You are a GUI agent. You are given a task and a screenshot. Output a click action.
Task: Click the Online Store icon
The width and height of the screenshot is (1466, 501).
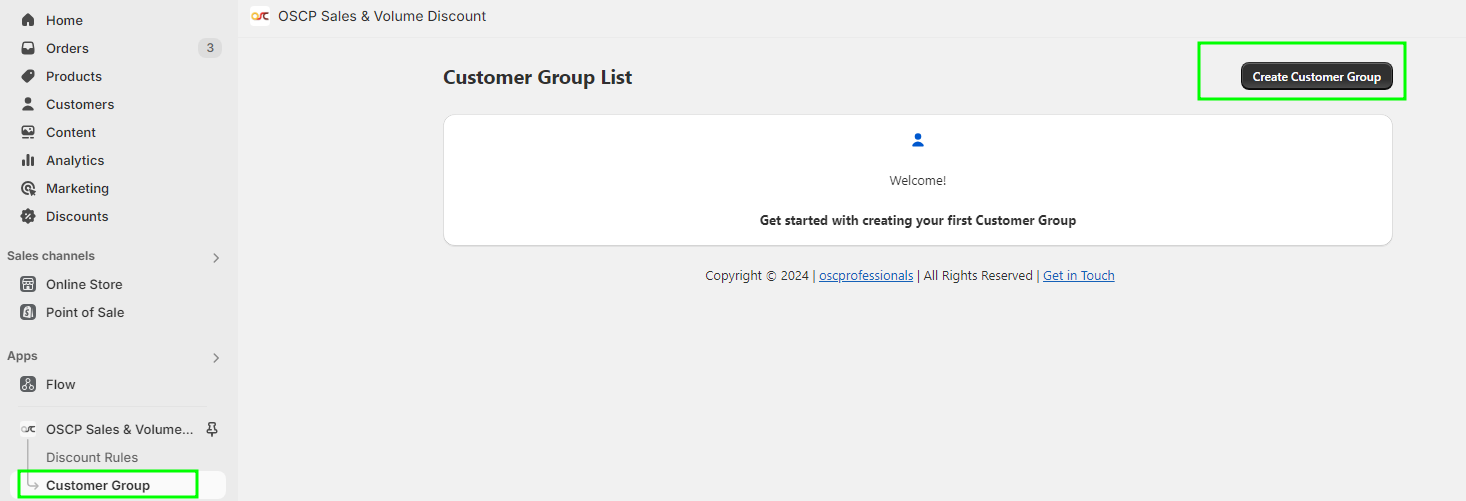(28, 284)
